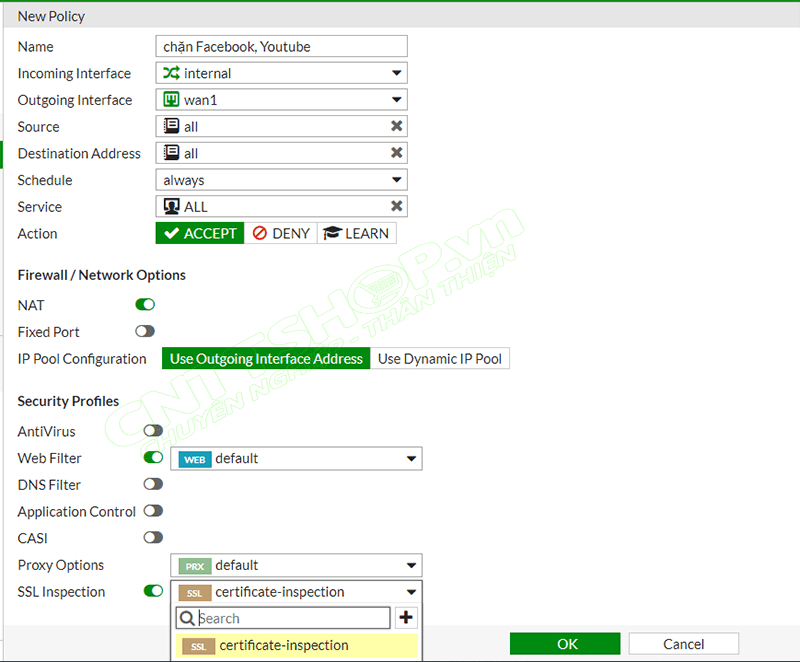Enable the Application Control toggle
This screenshot has width=800, height=662.
[153, 511]
